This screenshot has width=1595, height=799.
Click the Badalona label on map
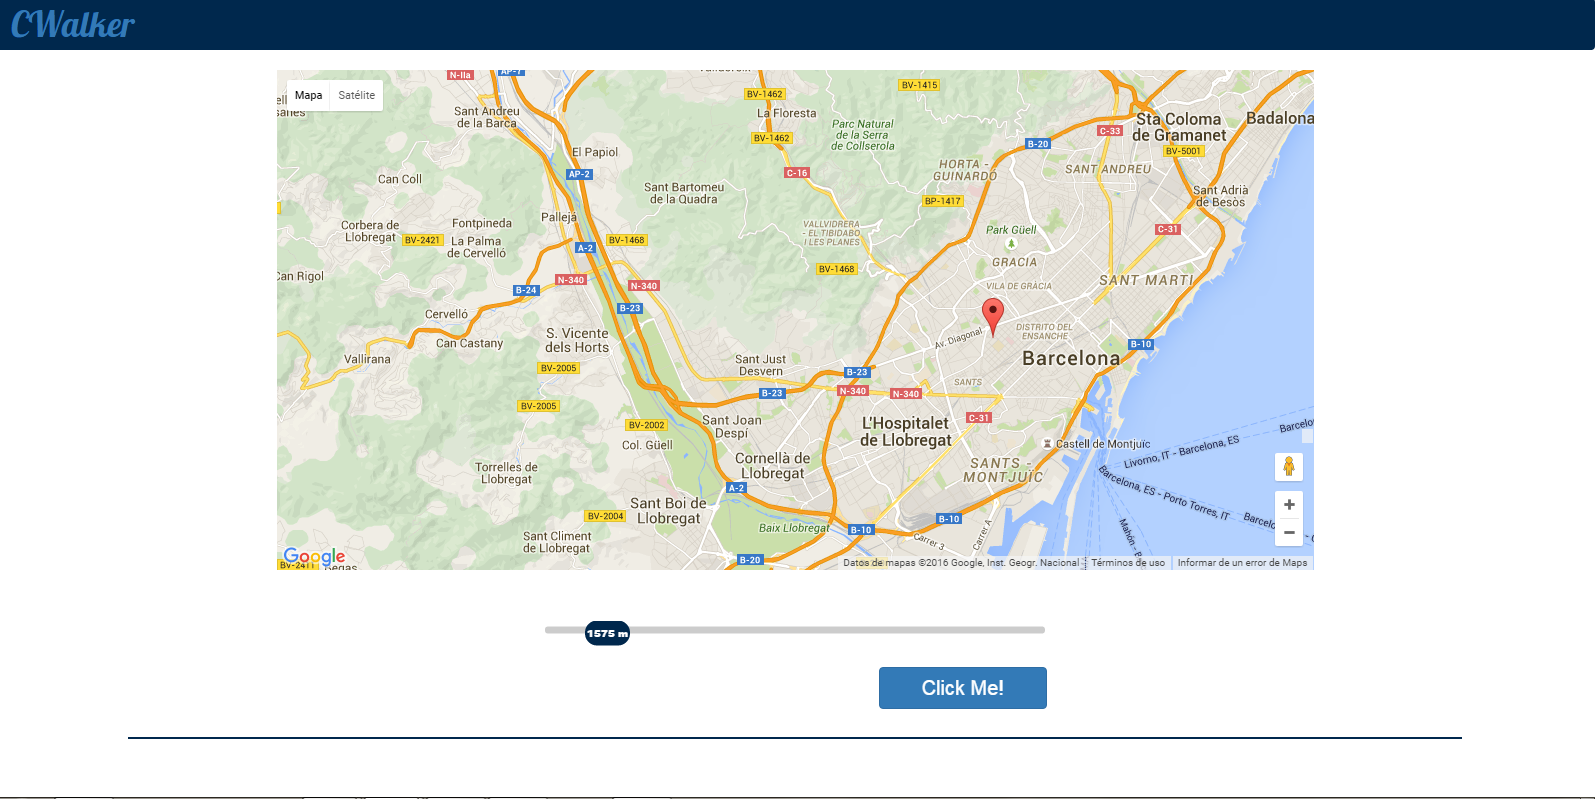click(1280, 118)
